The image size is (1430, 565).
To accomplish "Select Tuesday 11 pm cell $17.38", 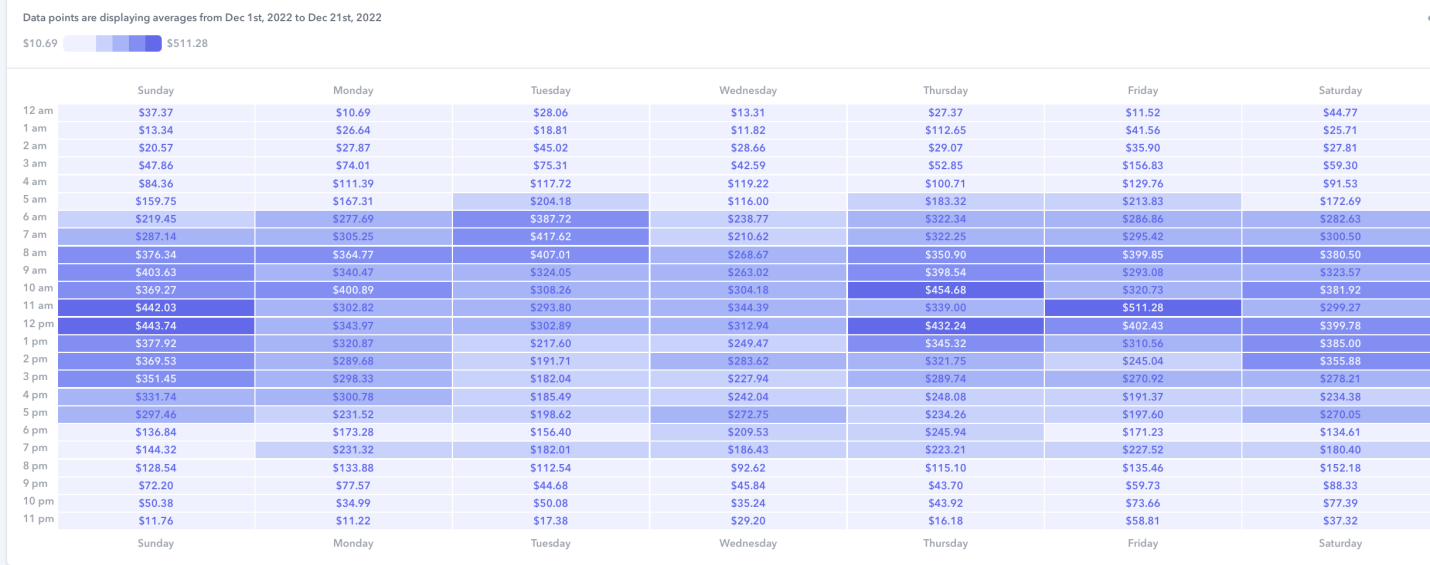I will [551, 521].
